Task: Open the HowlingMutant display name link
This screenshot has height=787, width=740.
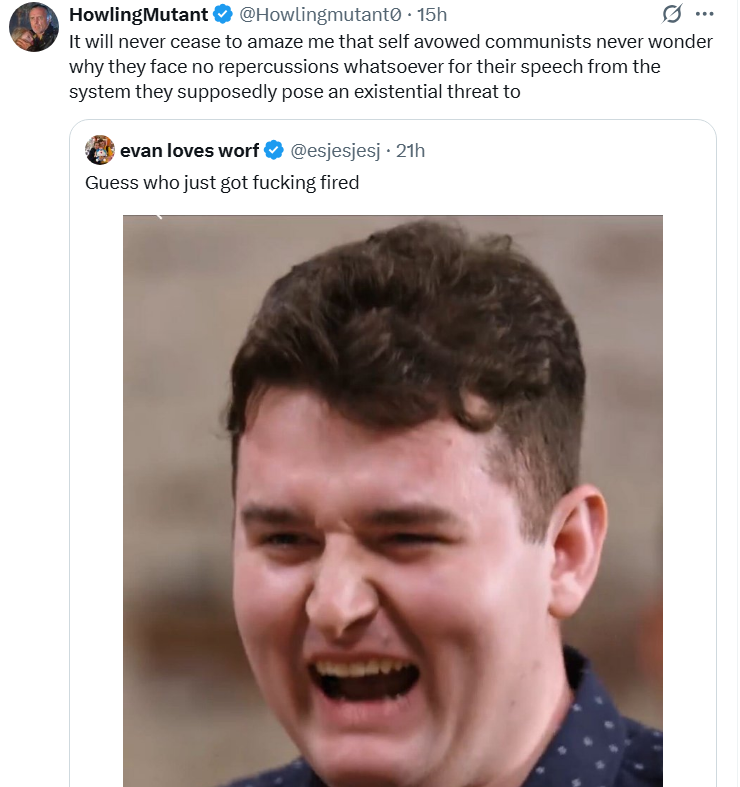Action: [139, 15]
